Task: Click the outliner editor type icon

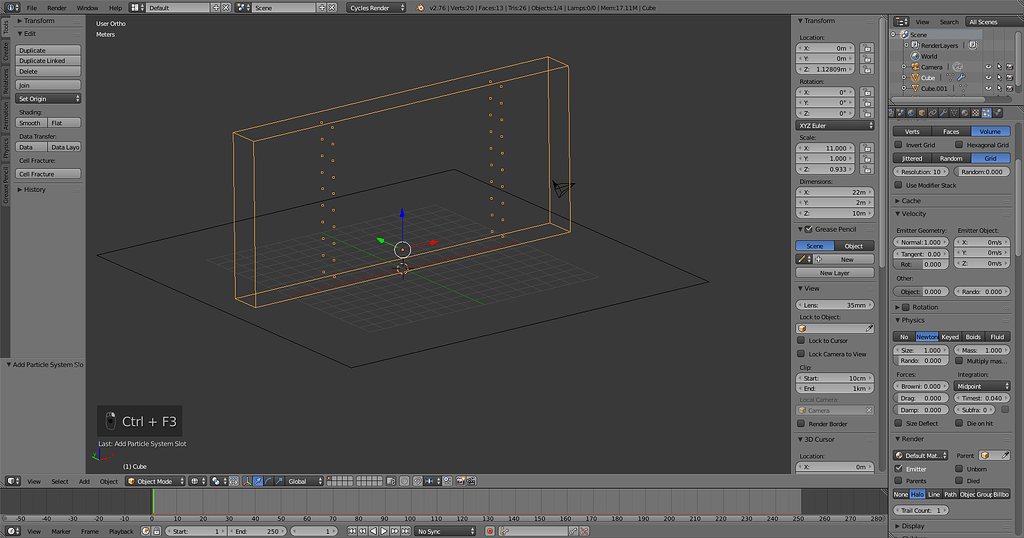Action: tap(901, 22)
